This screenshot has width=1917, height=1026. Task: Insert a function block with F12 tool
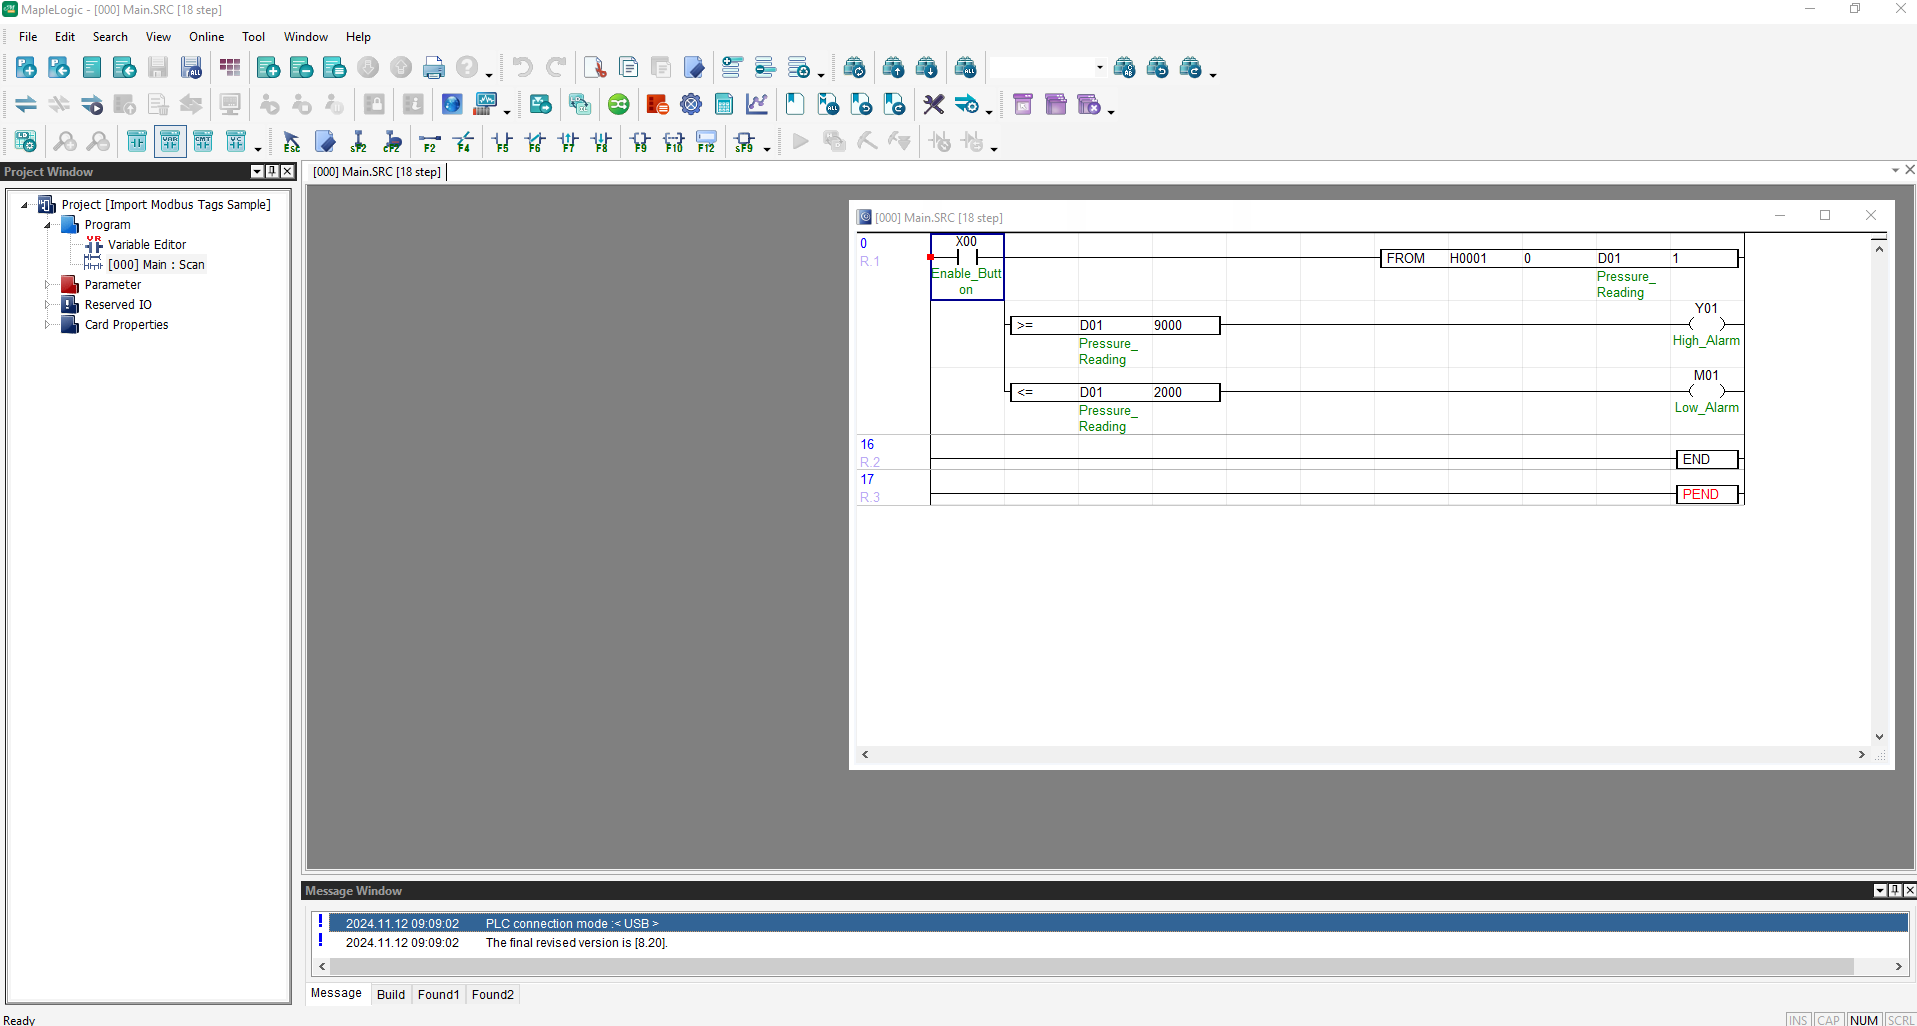click(707, 141)
